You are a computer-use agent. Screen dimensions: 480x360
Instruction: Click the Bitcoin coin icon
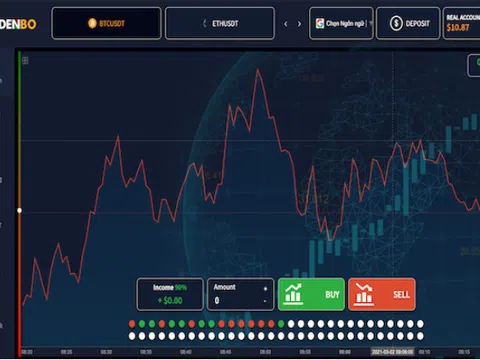point(92,23)
